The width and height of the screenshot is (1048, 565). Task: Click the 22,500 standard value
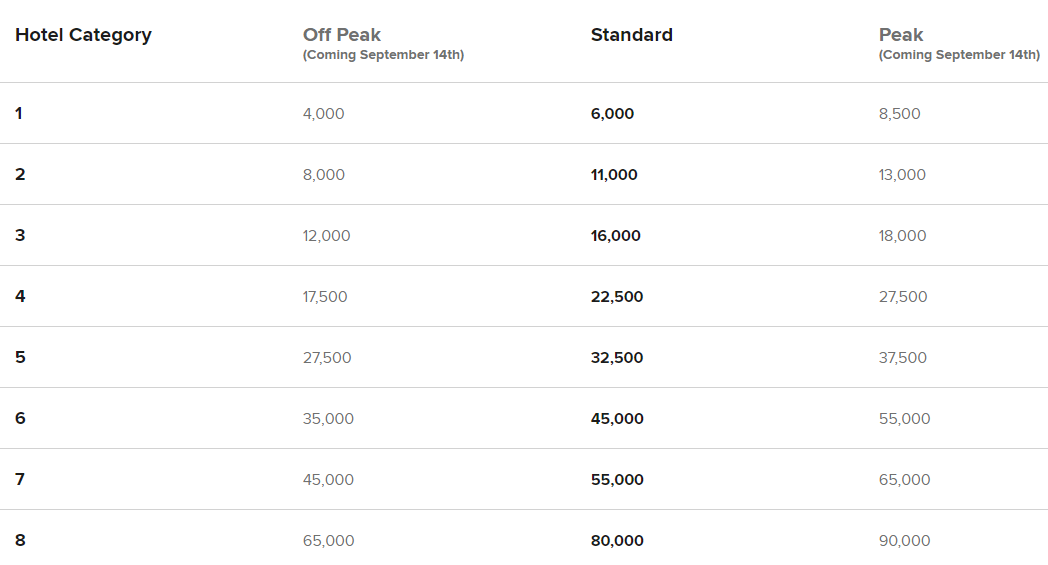tap(617, 296)
